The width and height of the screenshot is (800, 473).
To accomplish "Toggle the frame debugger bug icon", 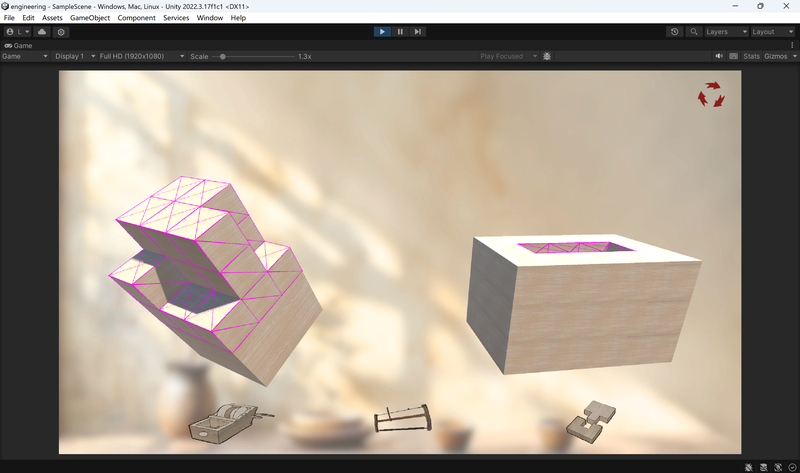I will 547,56.
